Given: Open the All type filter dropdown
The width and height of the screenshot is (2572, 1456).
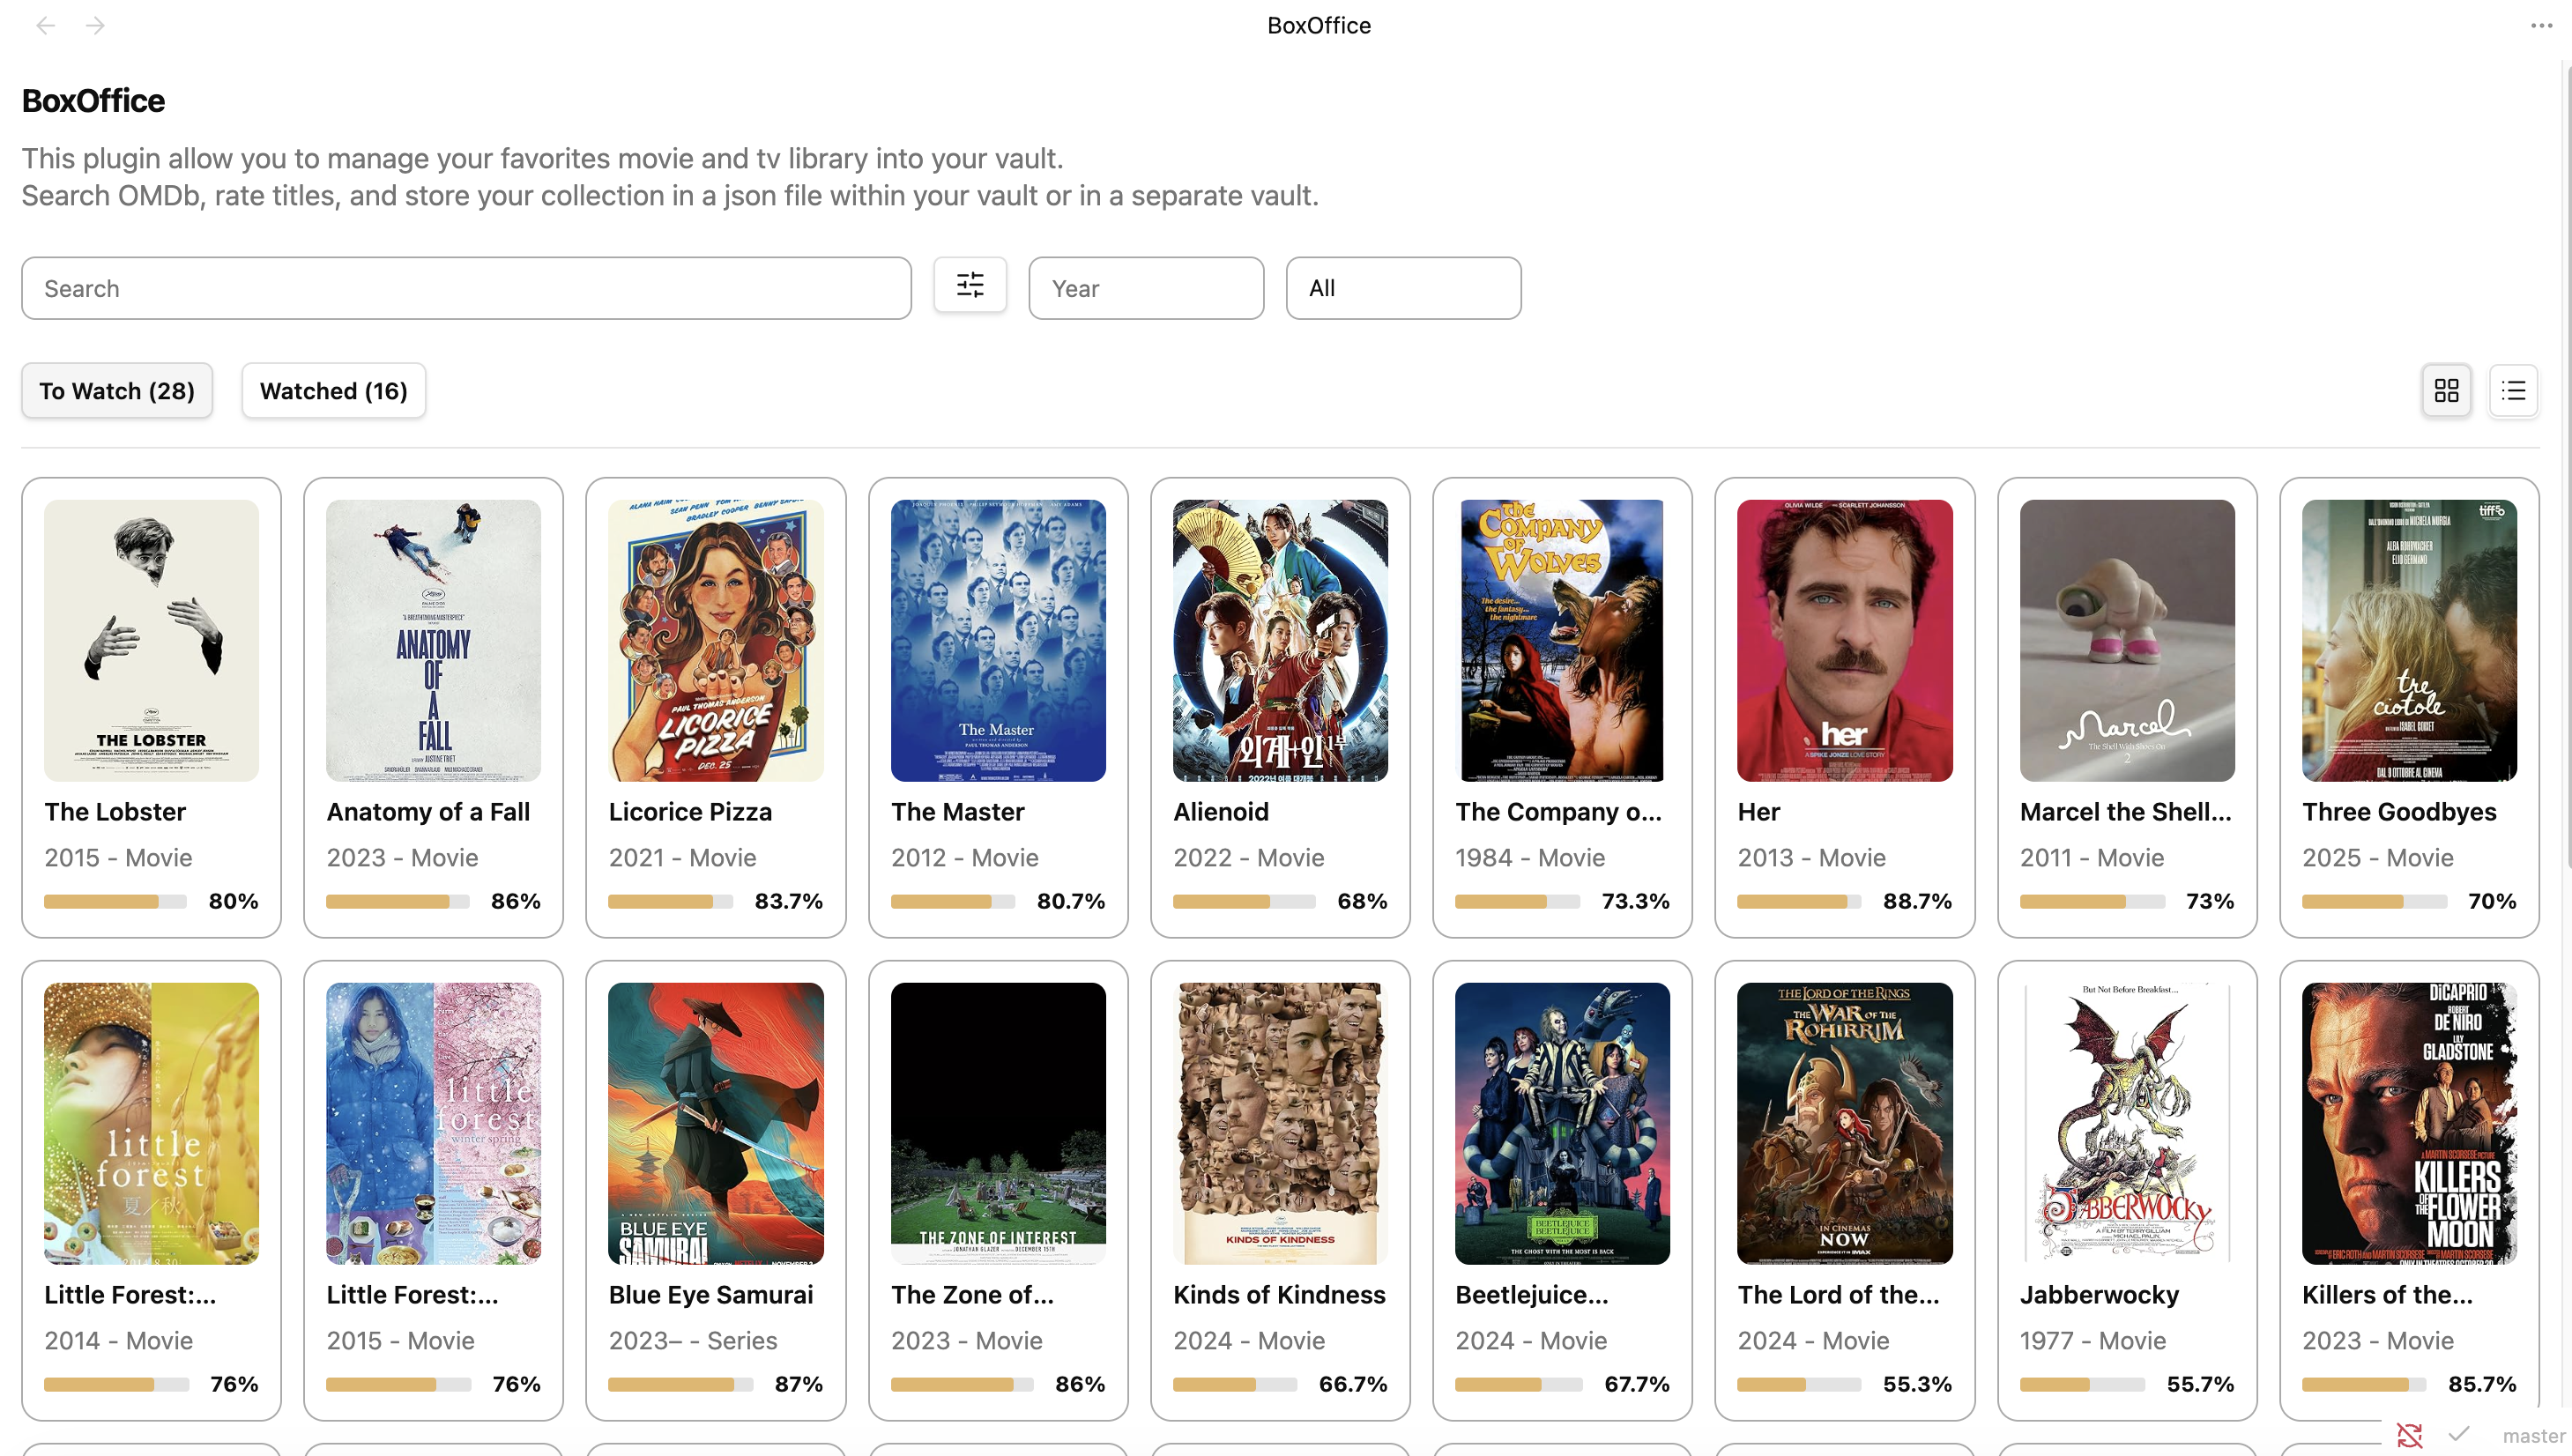Looking at the screenshot, I should [1402, 288].
